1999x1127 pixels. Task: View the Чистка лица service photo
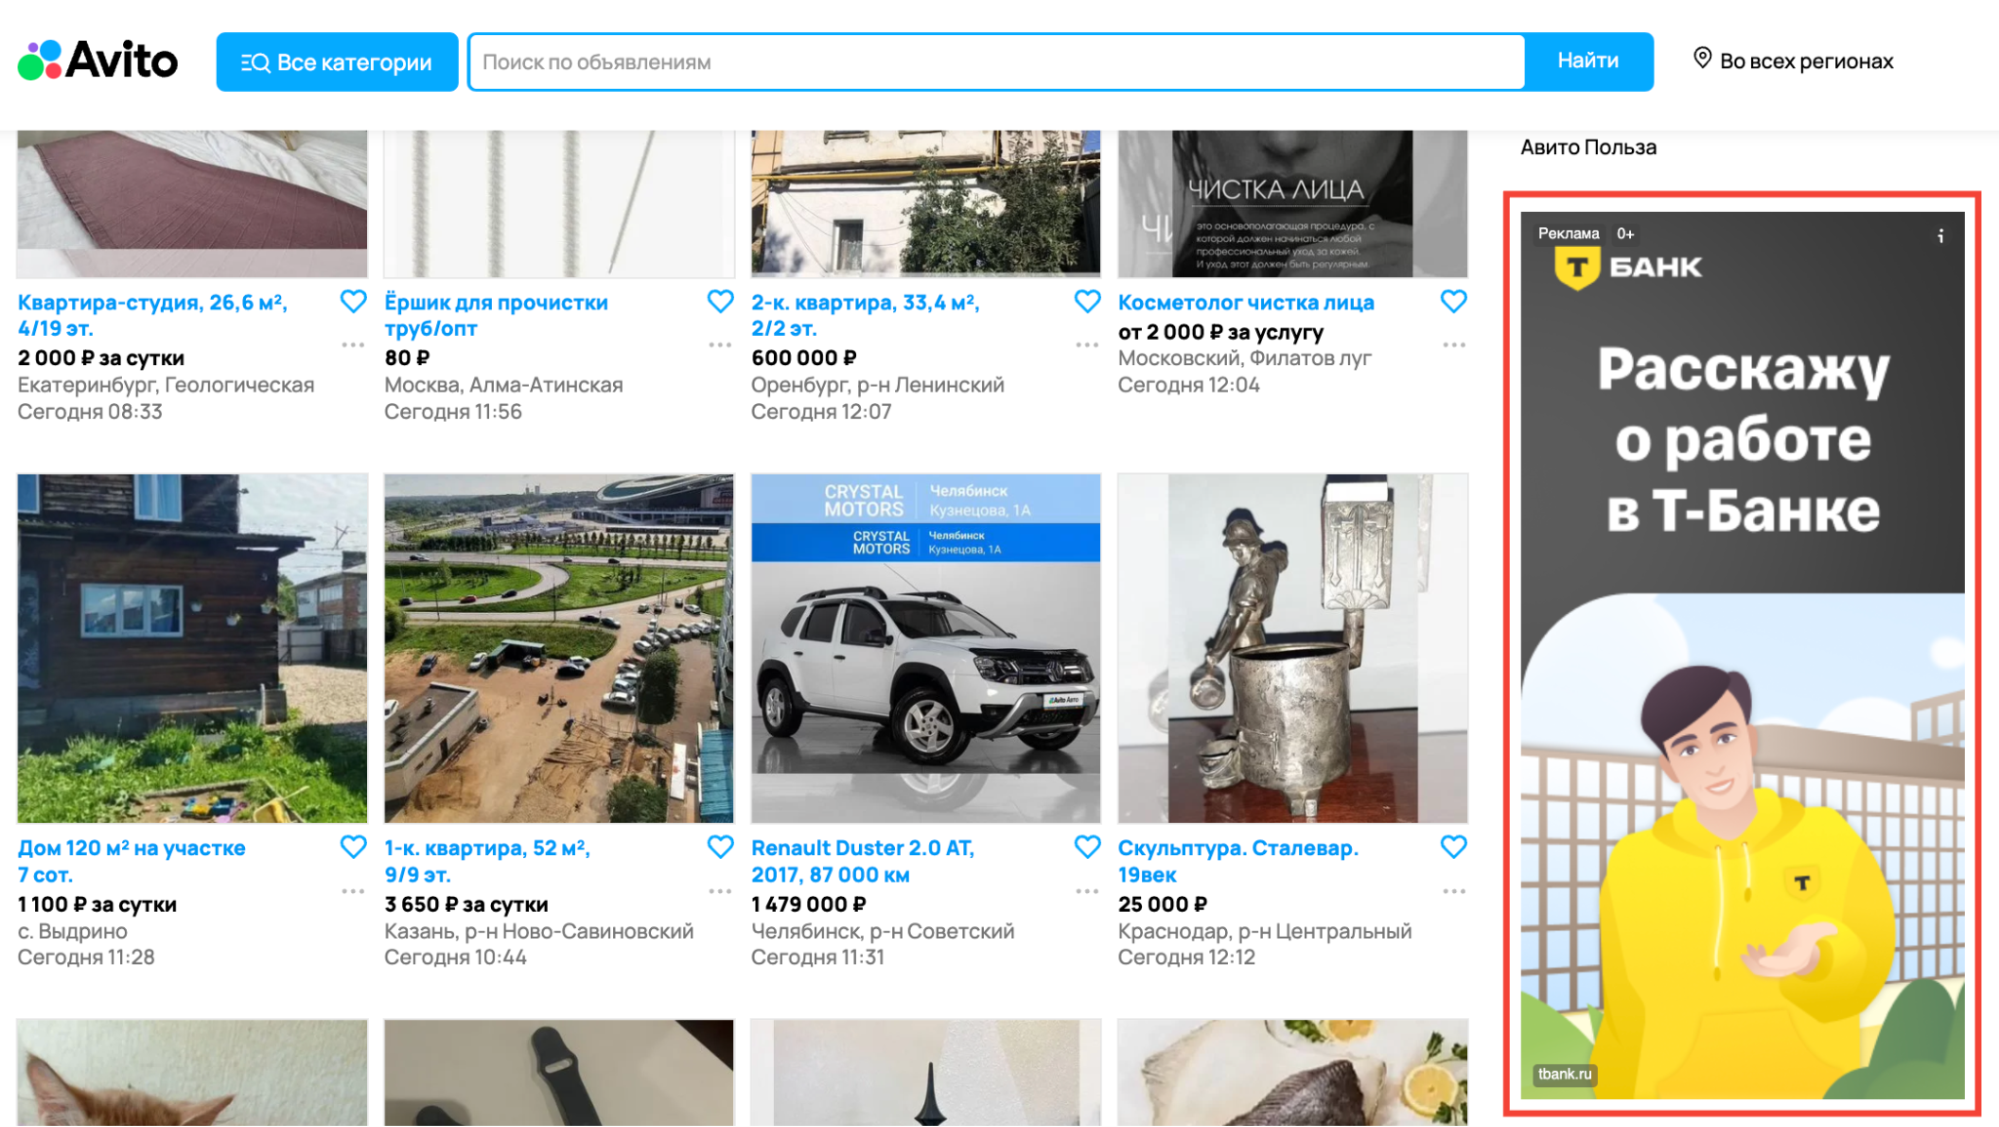tap(1293, 204)
